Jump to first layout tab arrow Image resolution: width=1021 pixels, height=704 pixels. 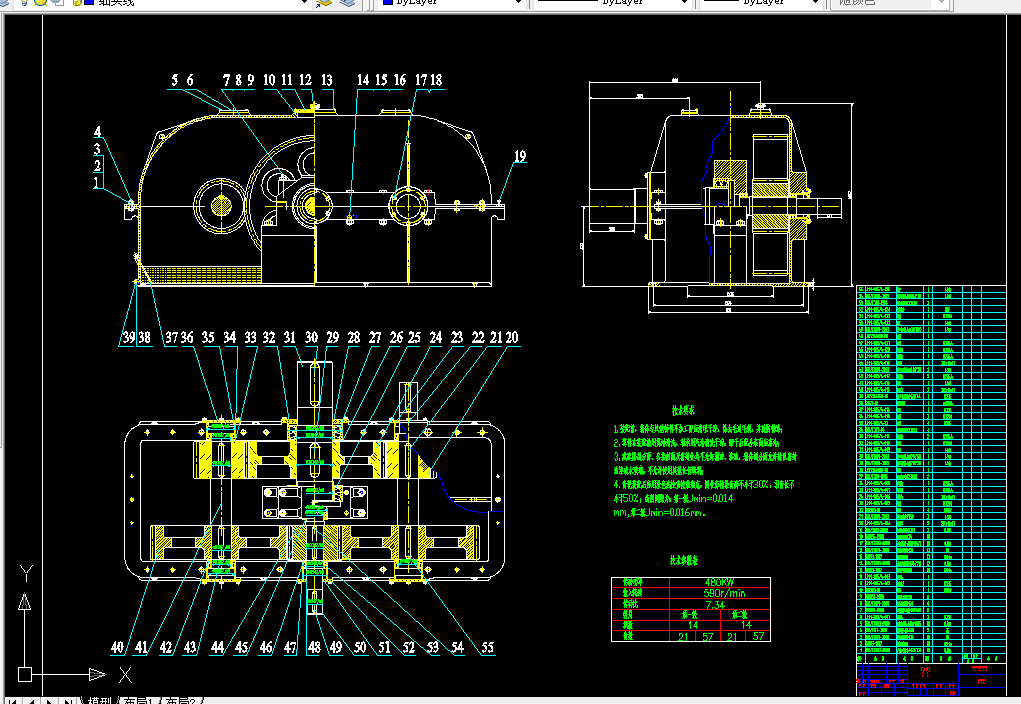click(x=14, y=701)
